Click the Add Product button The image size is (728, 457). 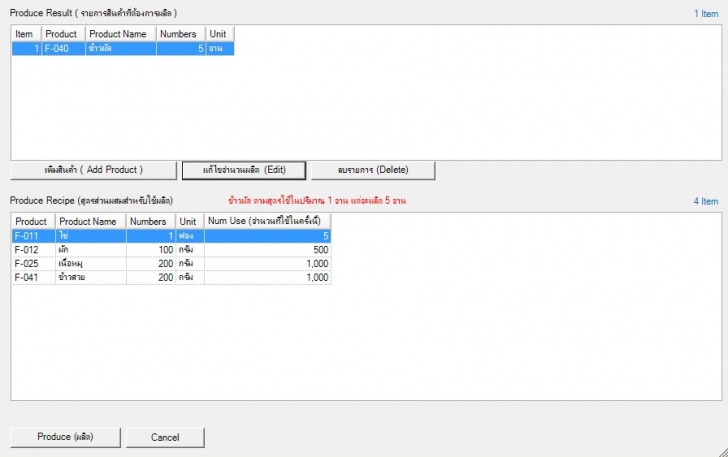coord(93,170)
